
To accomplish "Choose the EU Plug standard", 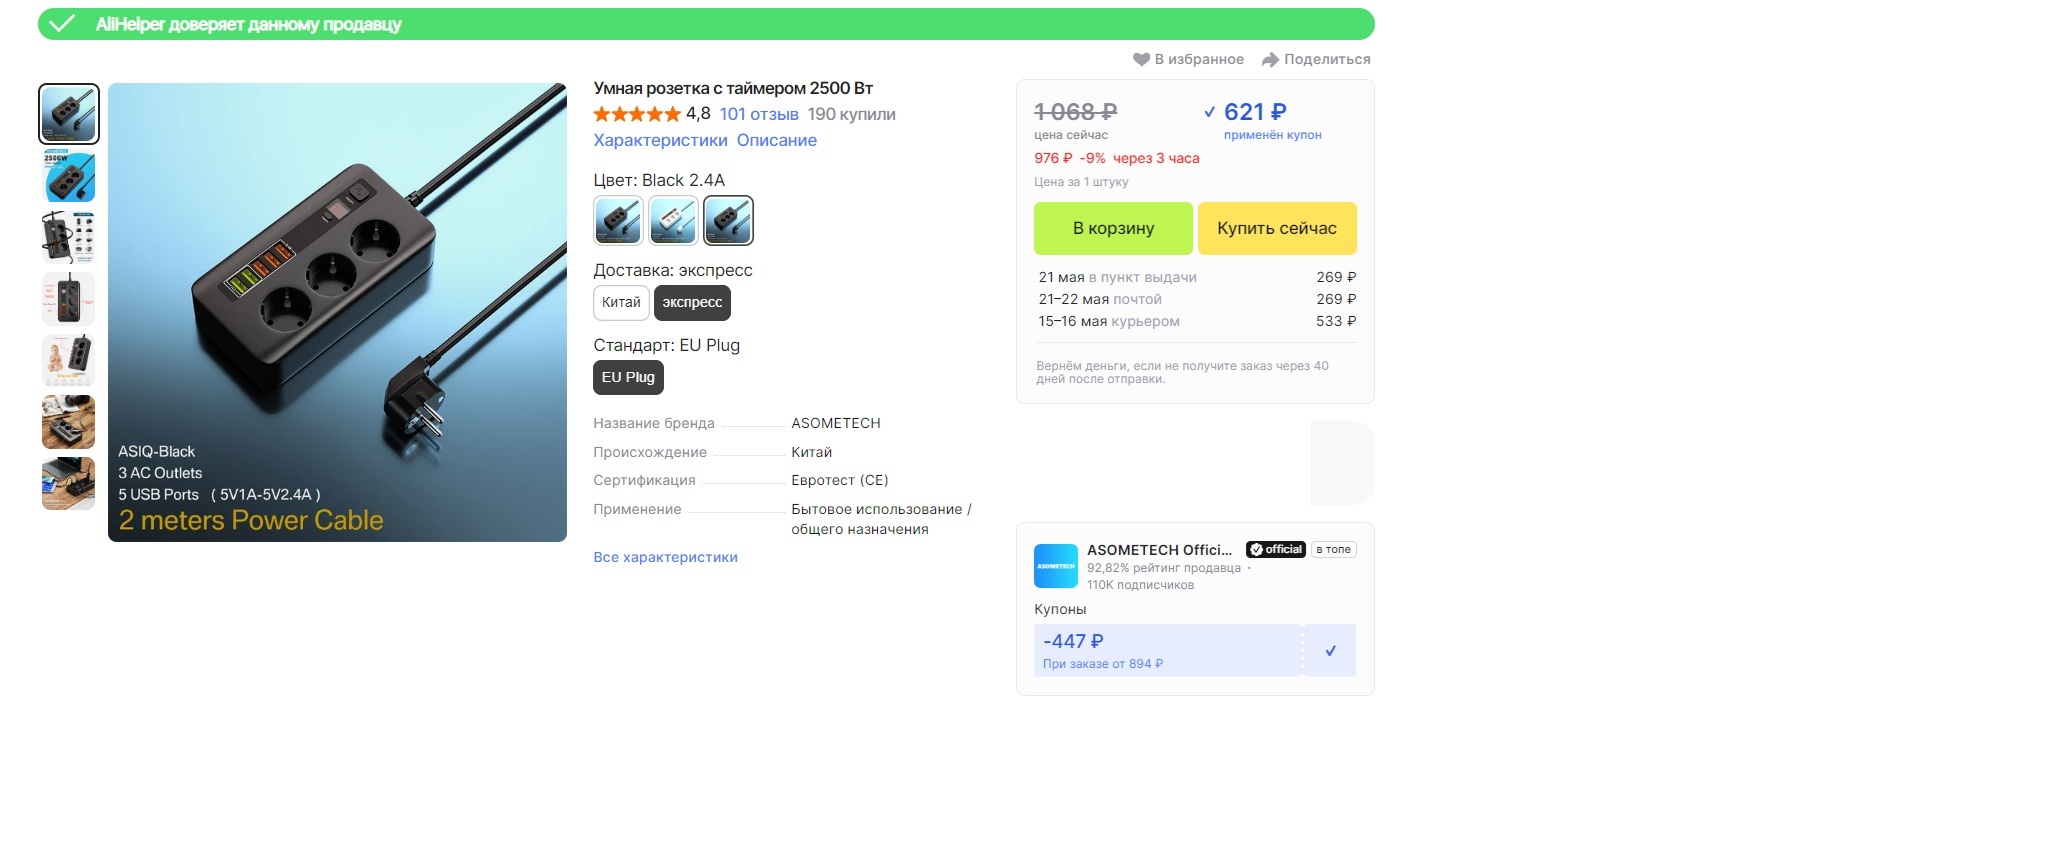I will [628, 378].
